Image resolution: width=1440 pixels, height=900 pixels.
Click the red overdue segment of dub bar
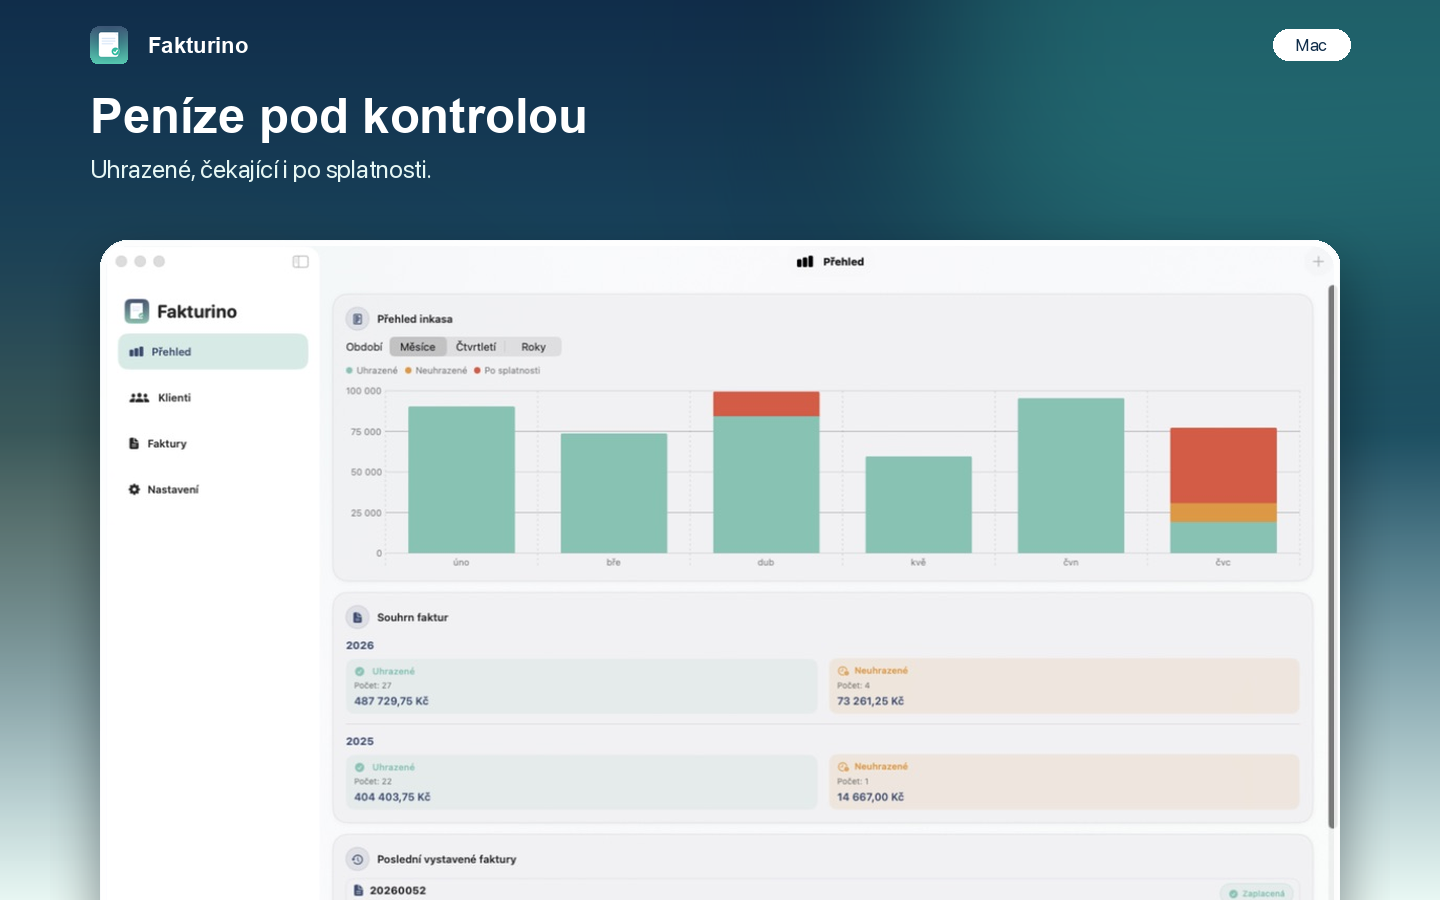tap(766, 404)
